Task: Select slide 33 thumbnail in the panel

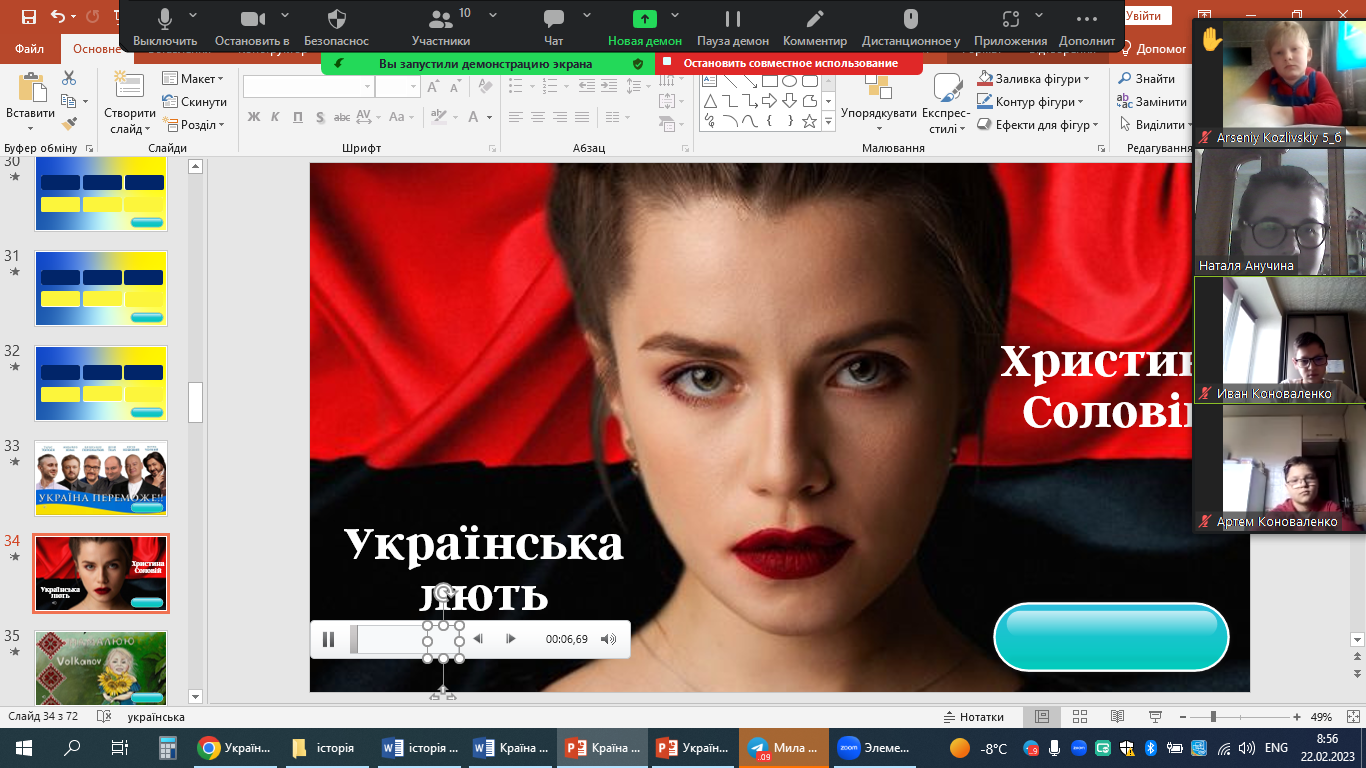Action: coord(101,478)
